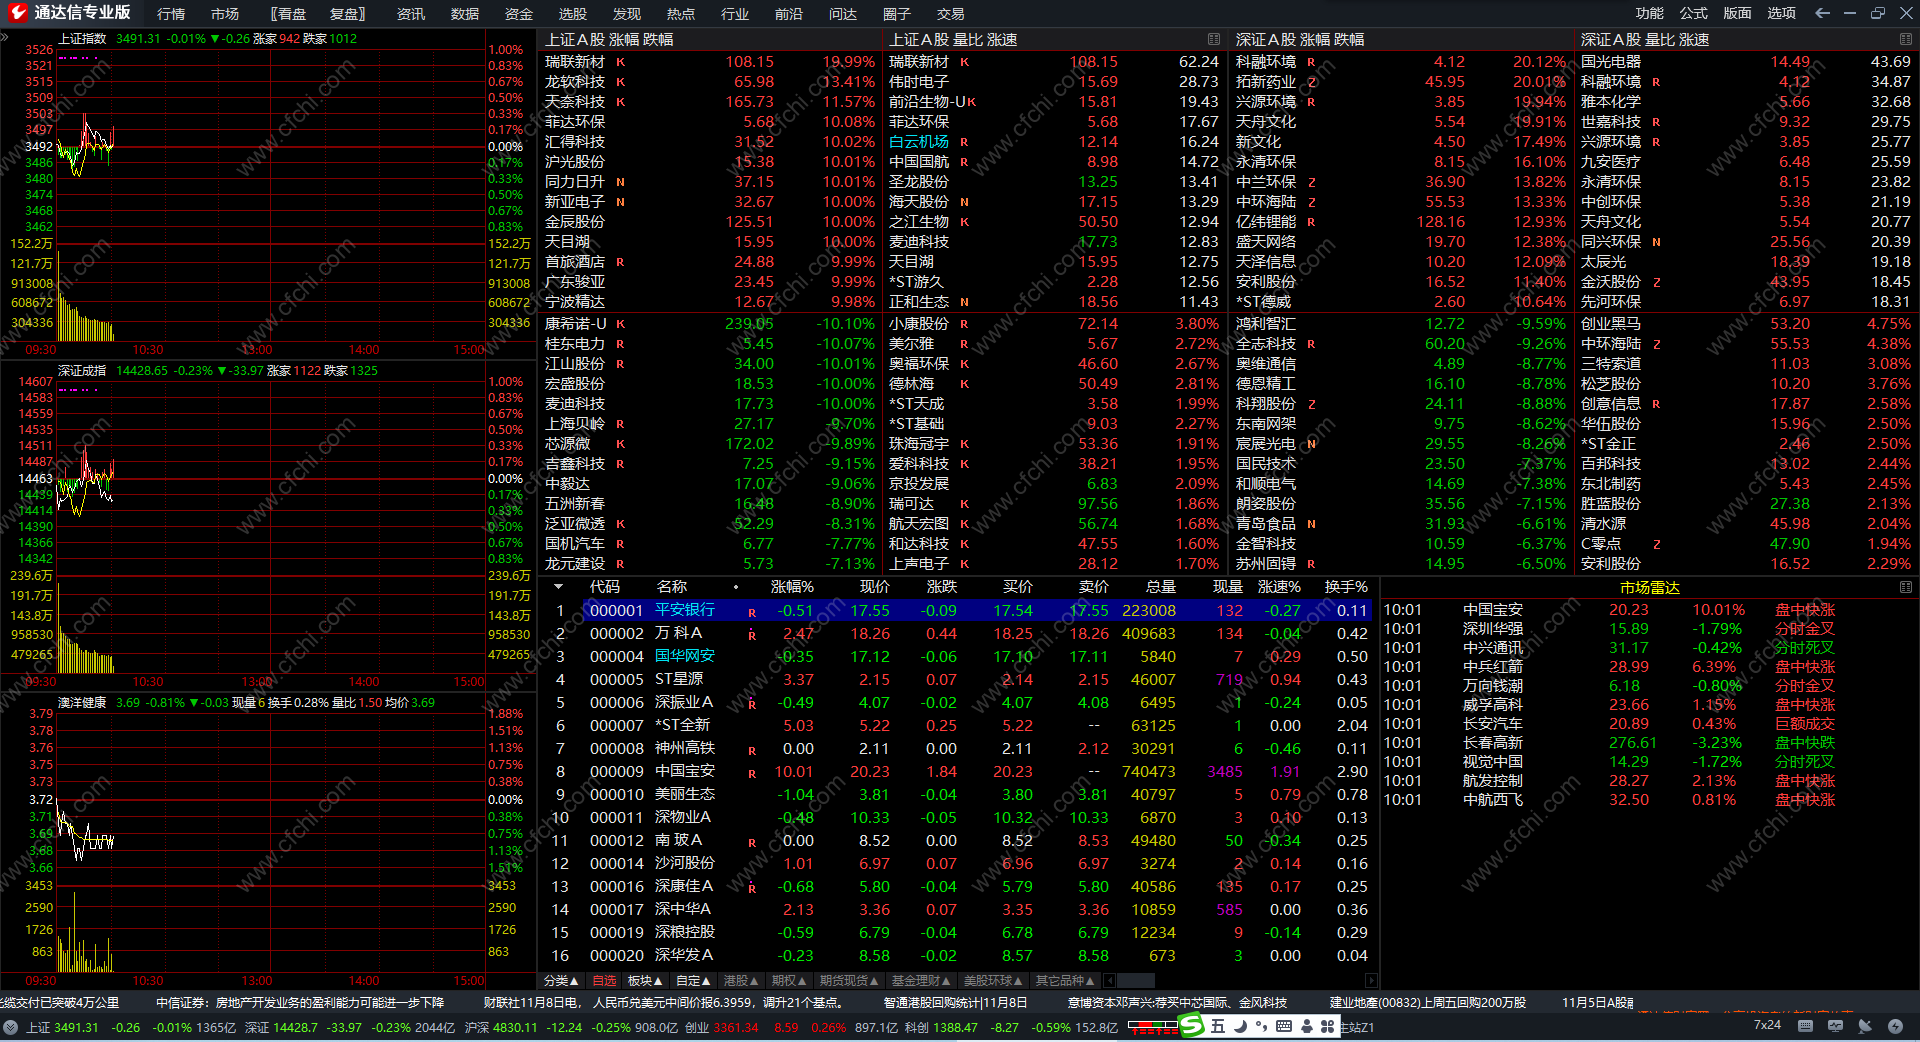This screenshot has width=1920, height=1042.
Task: Click the 通达信 red logo icon
Action: click(17, 13)
